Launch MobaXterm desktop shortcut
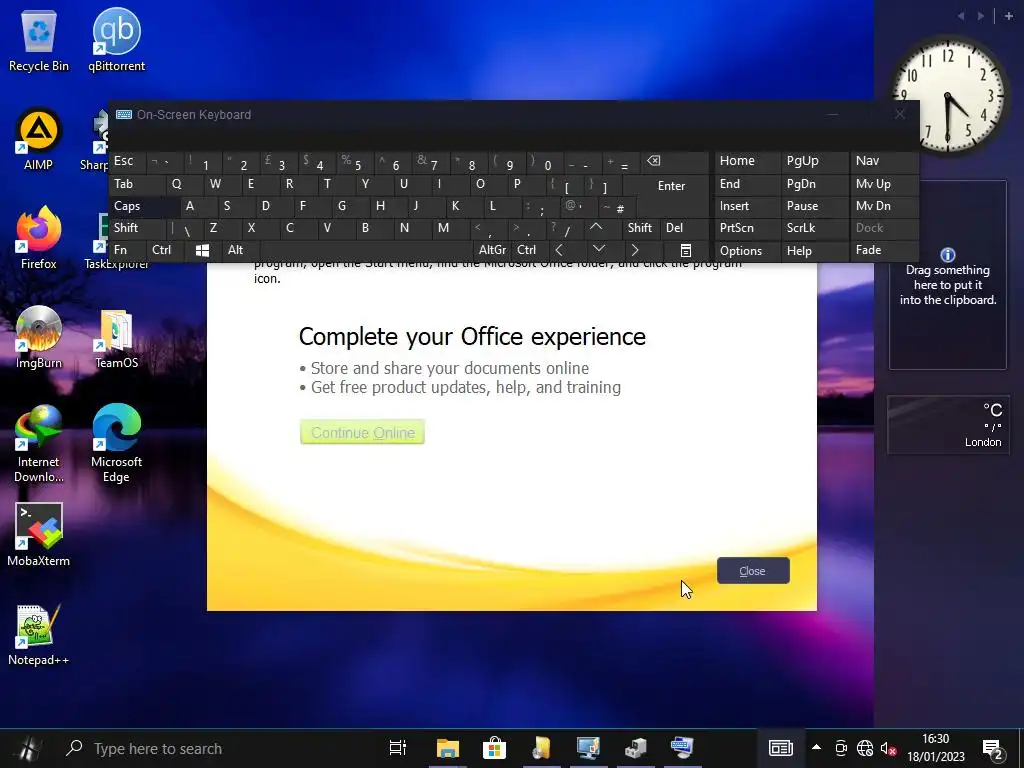This screenshot has width=1024, height=768. (39, 536)
